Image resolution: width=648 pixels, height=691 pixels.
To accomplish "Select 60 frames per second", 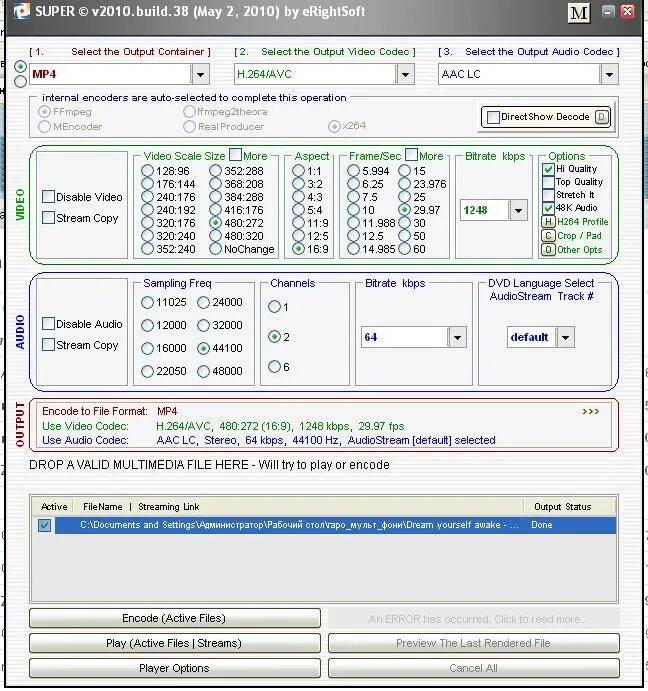I will [x=404, y=249].
